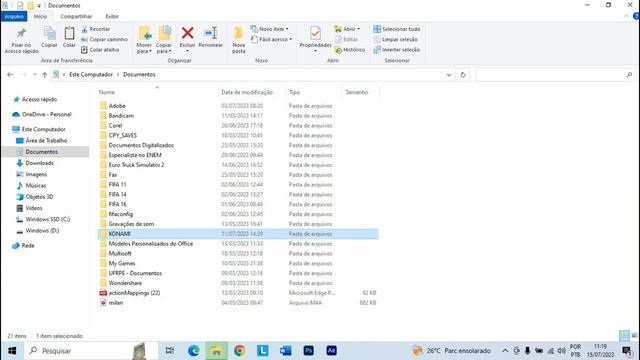Image resolution: width=640 pixels, height=360 pixels.
Task: Choose Colar atalho option
Action: [100, 49]
